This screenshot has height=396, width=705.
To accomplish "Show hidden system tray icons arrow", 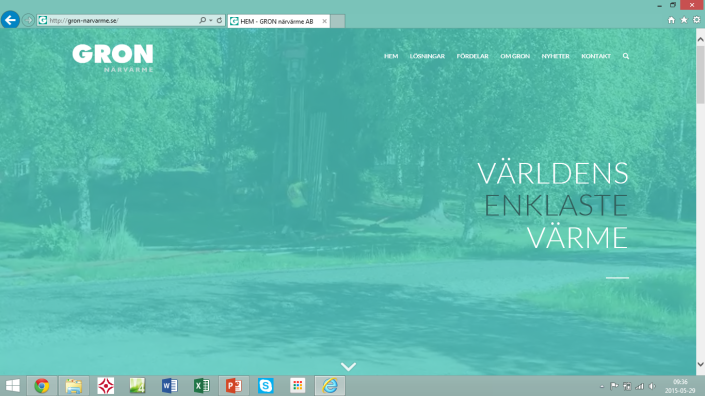I will [x=602, y=386].
